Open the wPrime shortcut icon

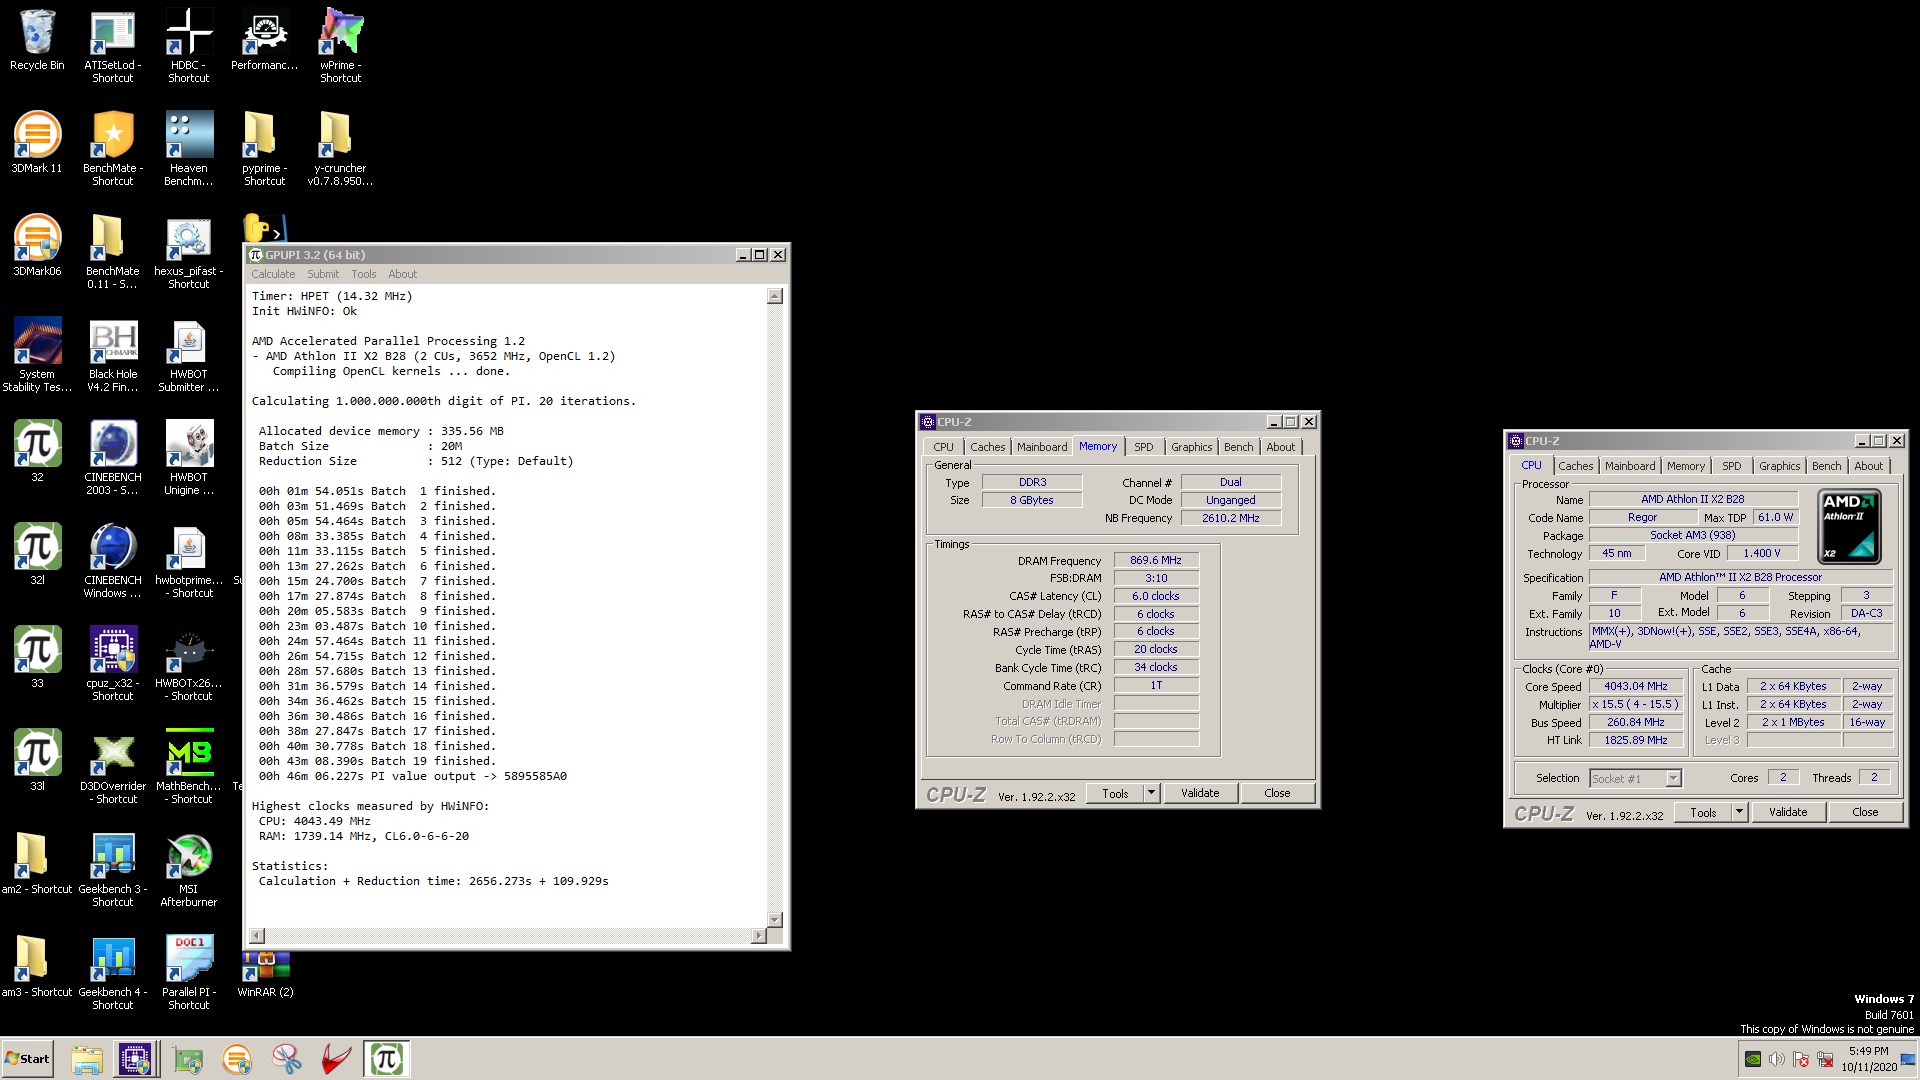point(340,45)
